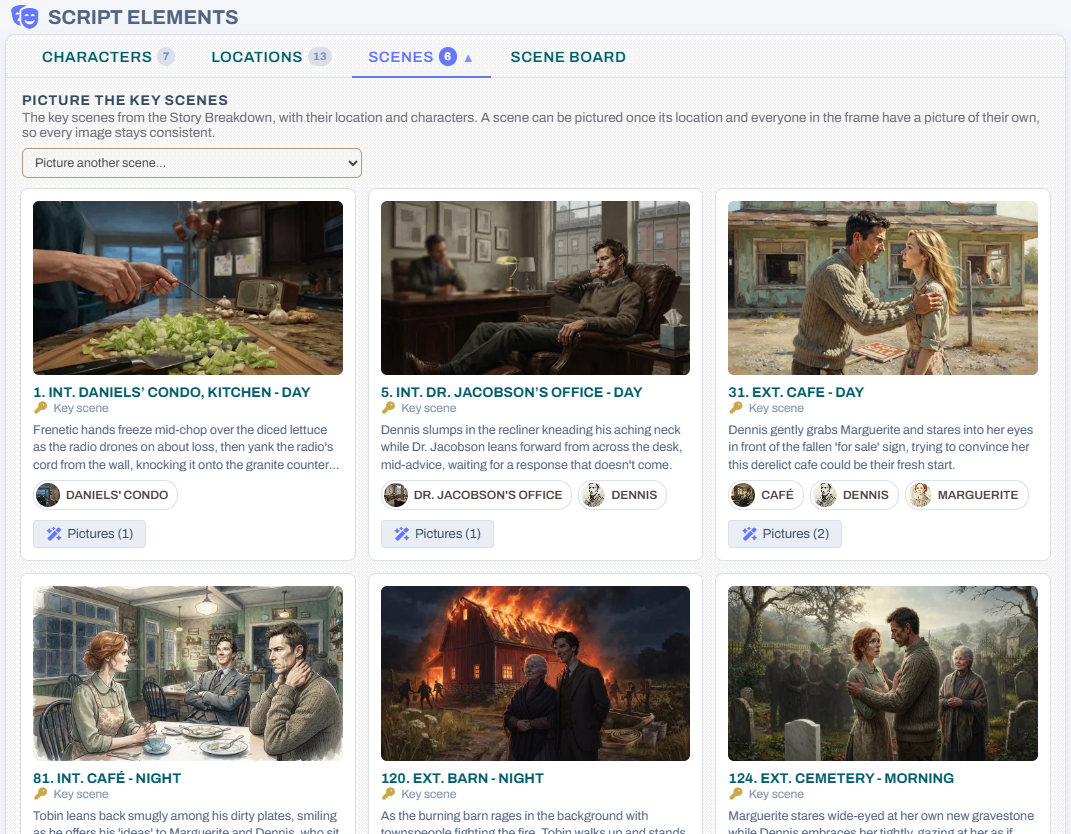The width and height of the screenshot is (1071, 834).
Task: Click the key icon under scene 1 title
Action: pos(40,408)
